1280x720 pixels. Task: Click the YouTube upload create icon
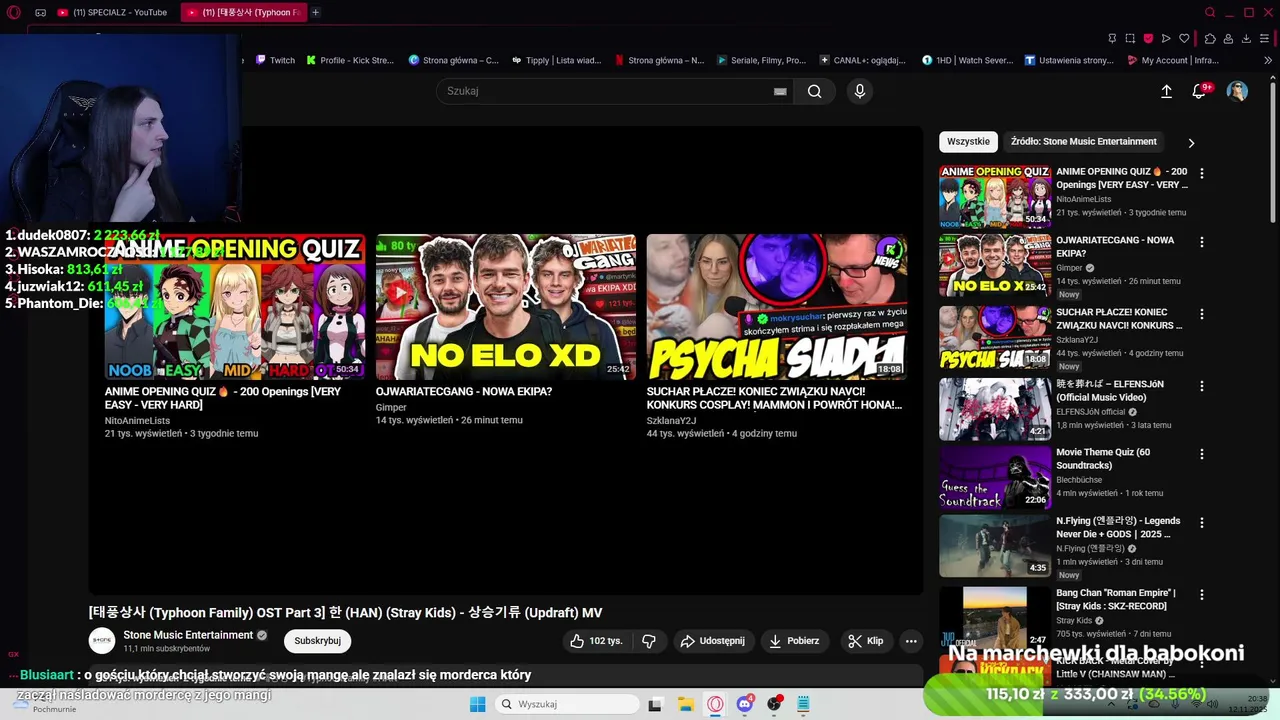click(1166, 91)
